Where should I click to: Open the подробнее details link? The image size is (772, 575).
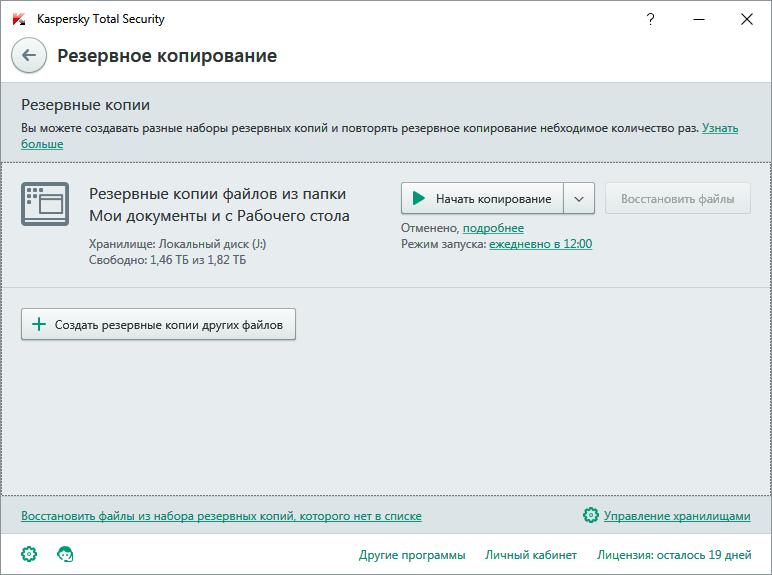click(x=493, y=228)
